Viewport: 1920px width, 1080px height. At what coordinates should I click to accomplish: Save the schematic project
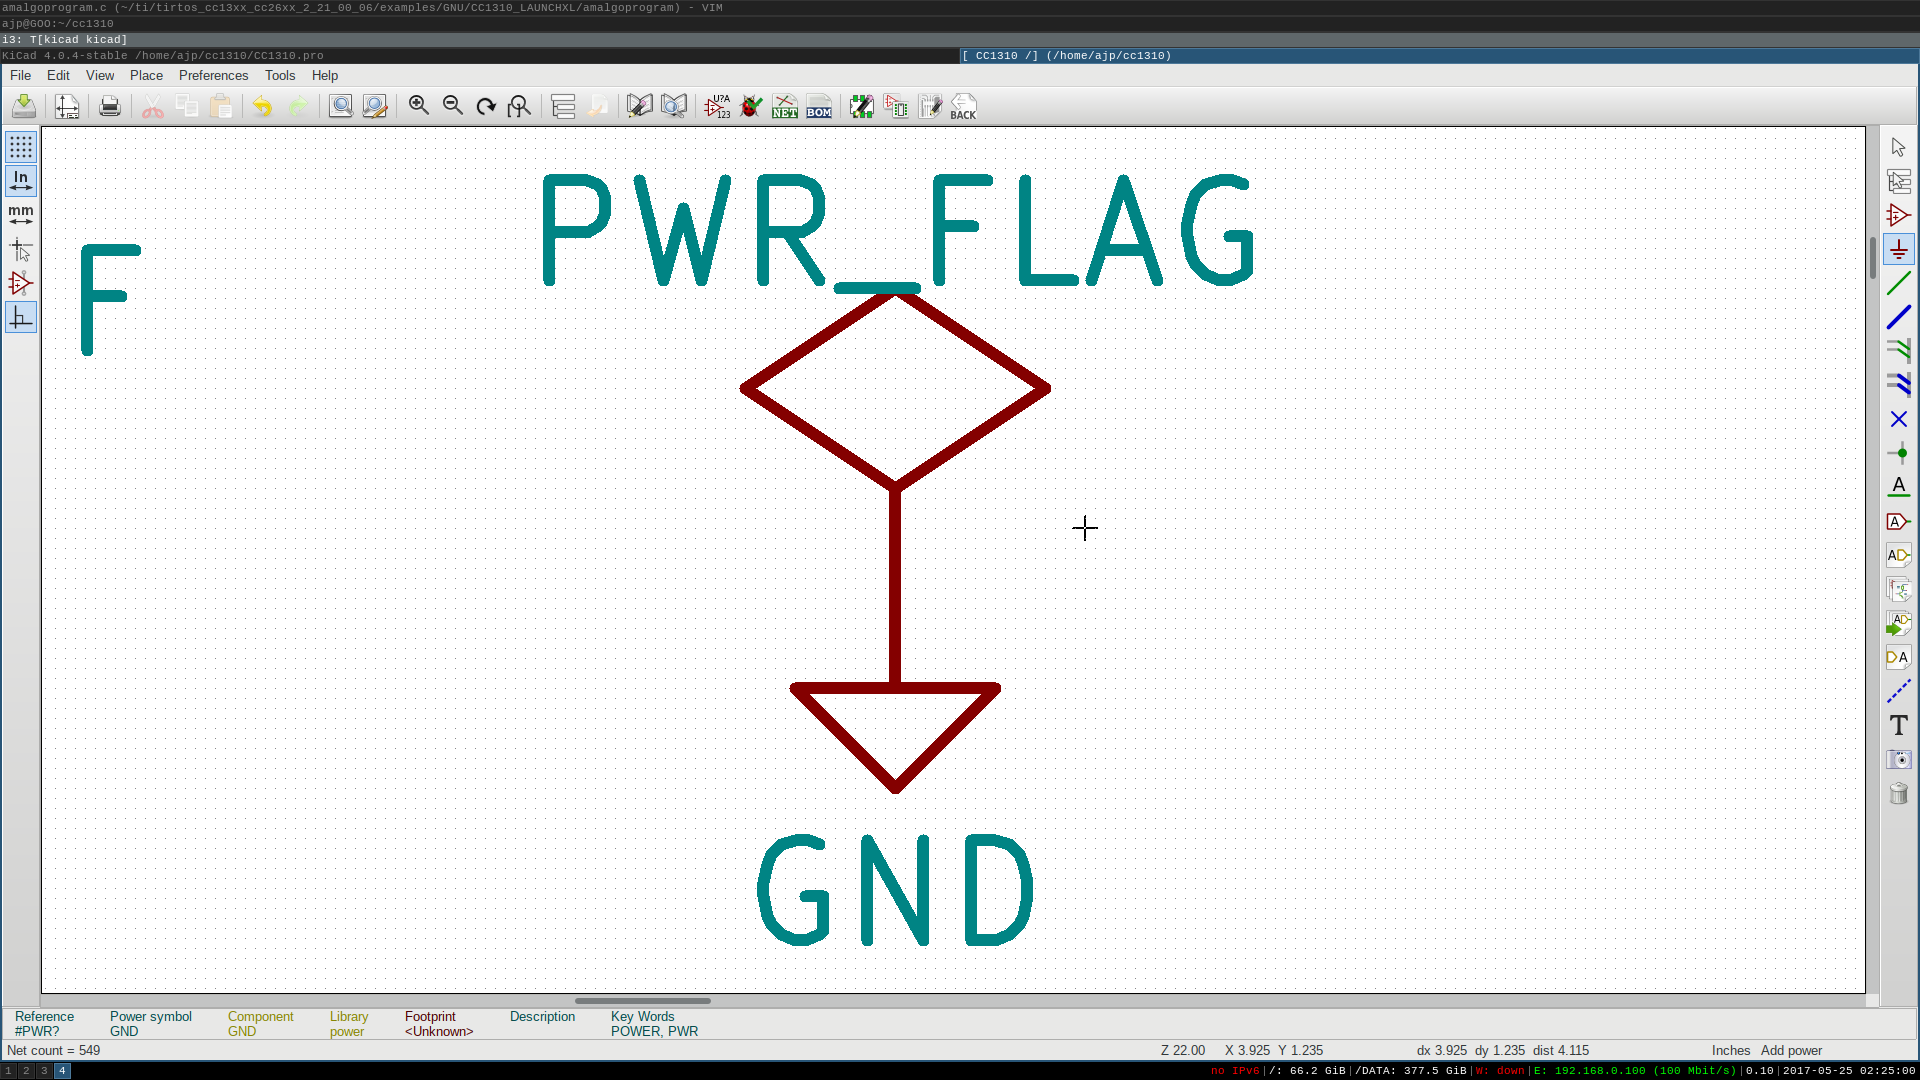(24, 106)
